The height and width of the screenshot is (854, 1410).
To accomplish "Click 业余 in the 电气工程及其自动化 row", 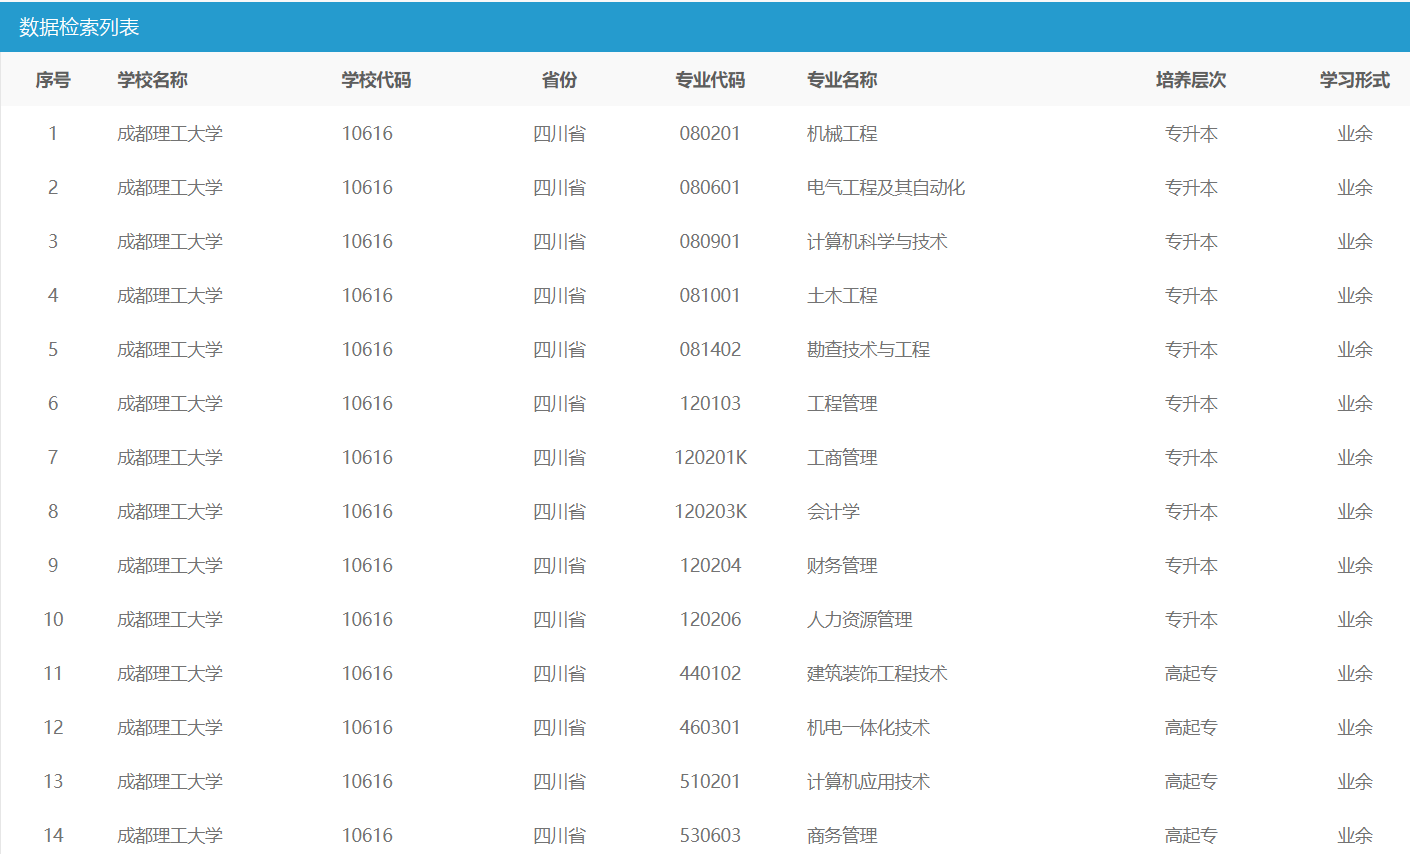I will click(1355, 188).
